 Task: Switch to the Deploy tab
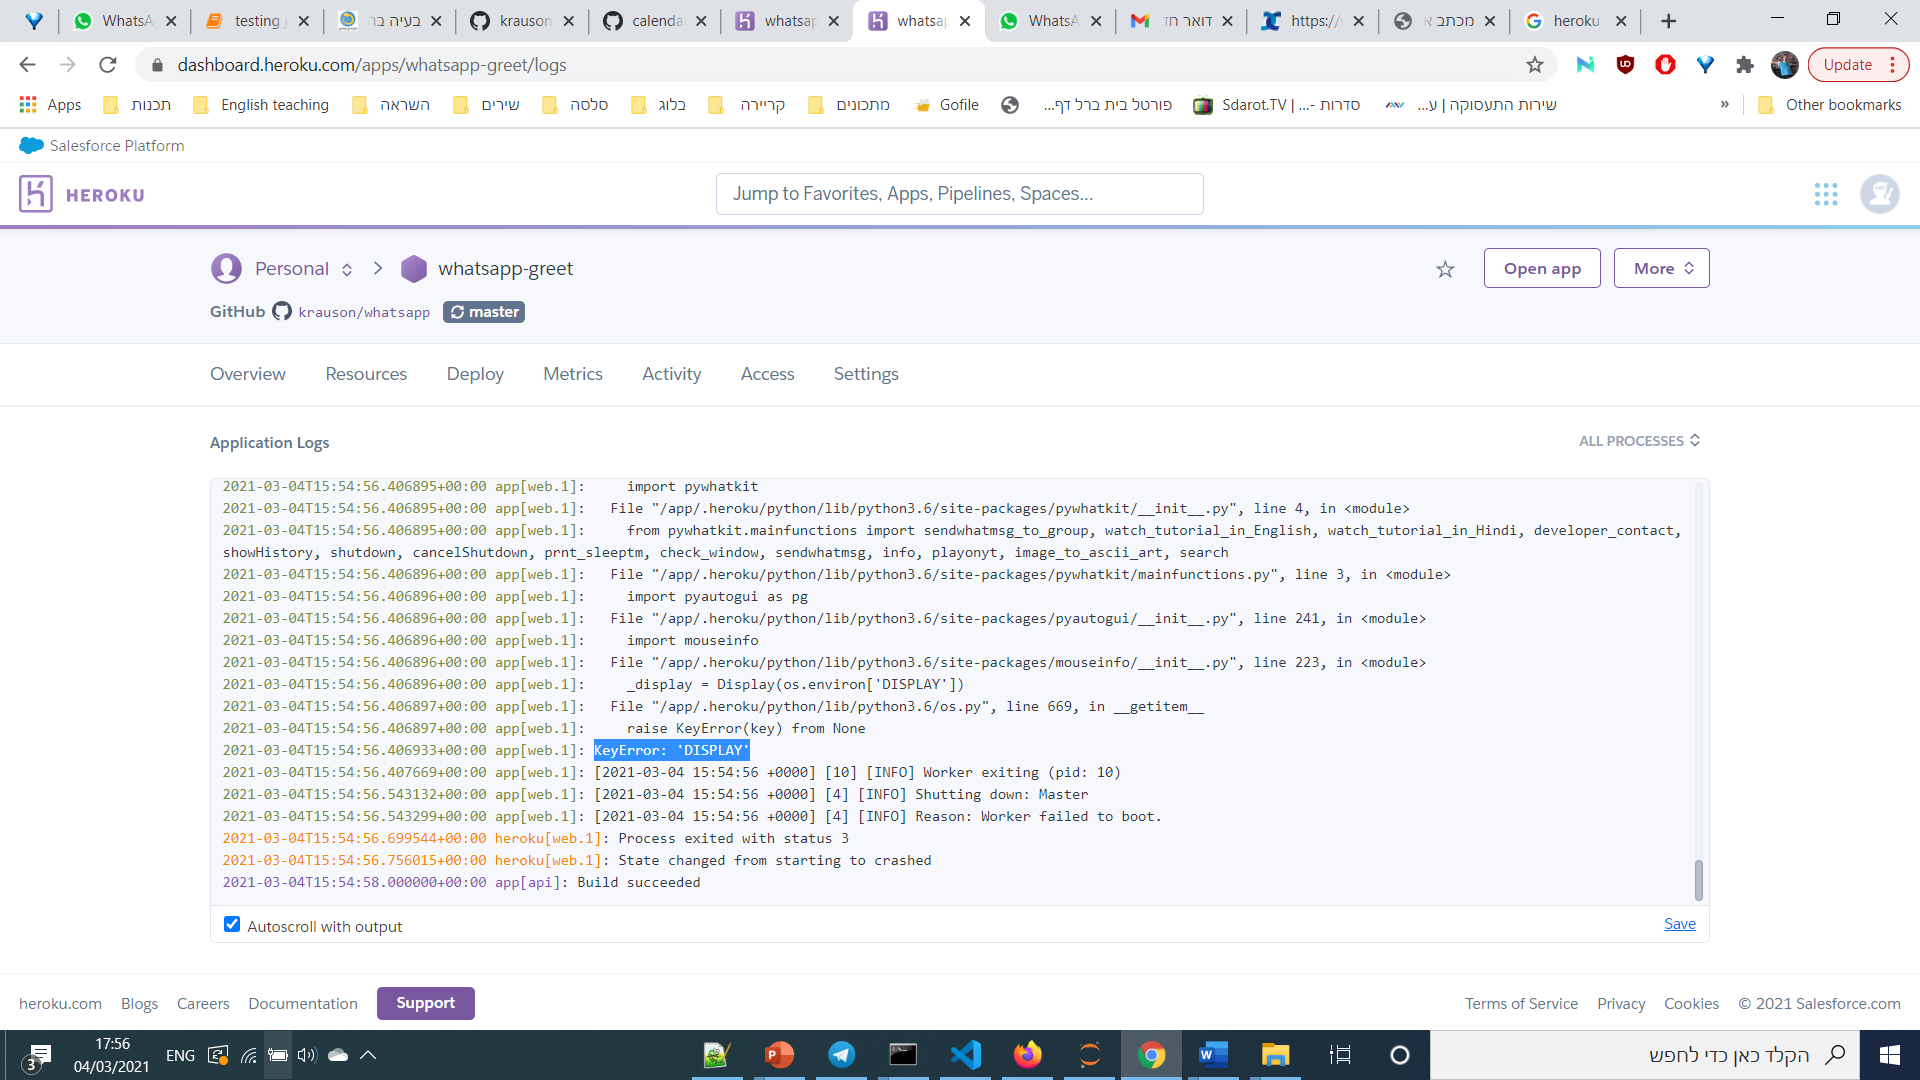coord(475,374)
